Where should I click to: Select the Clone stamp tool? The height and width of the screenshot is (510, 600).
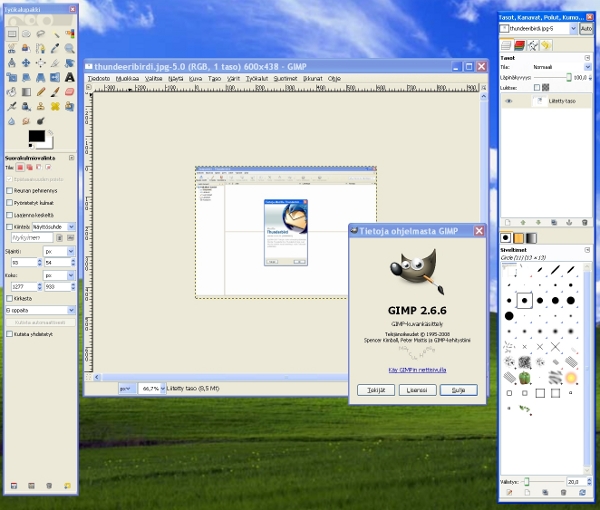pyautogui.click(x=41, y=106)
